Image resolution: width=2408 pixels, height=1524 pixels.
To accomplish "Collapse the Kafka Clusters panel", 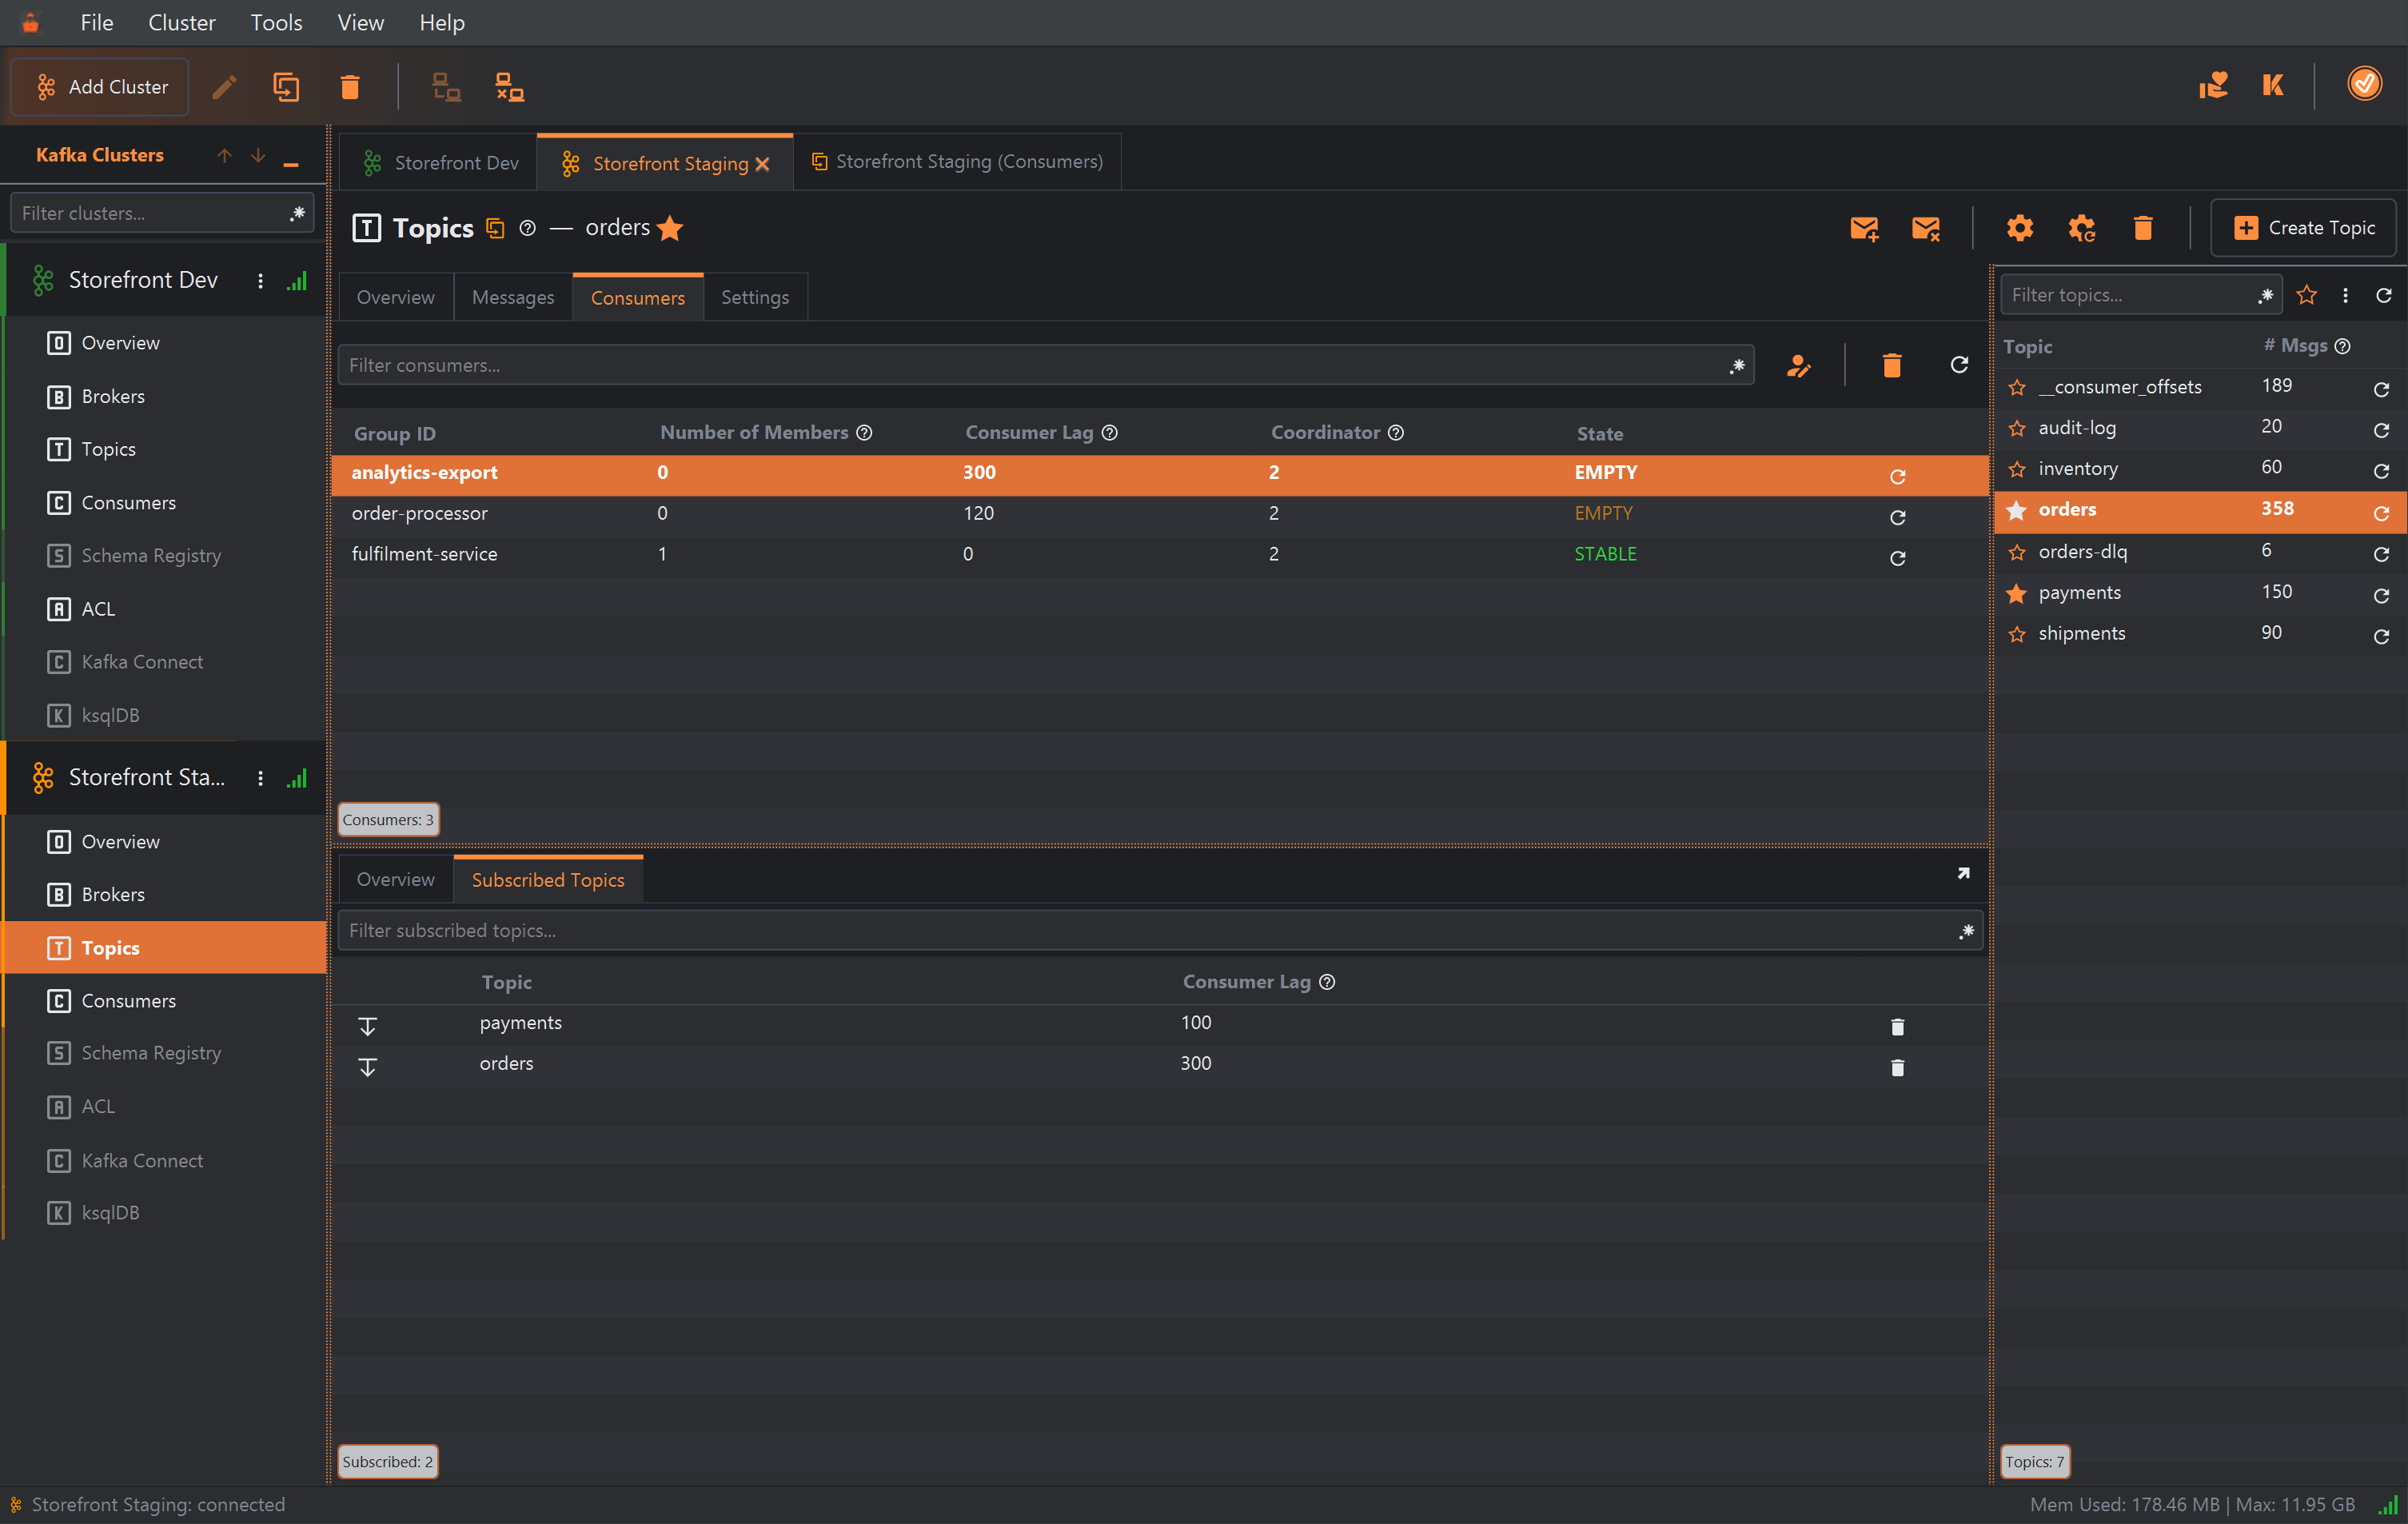I will 291,163.
